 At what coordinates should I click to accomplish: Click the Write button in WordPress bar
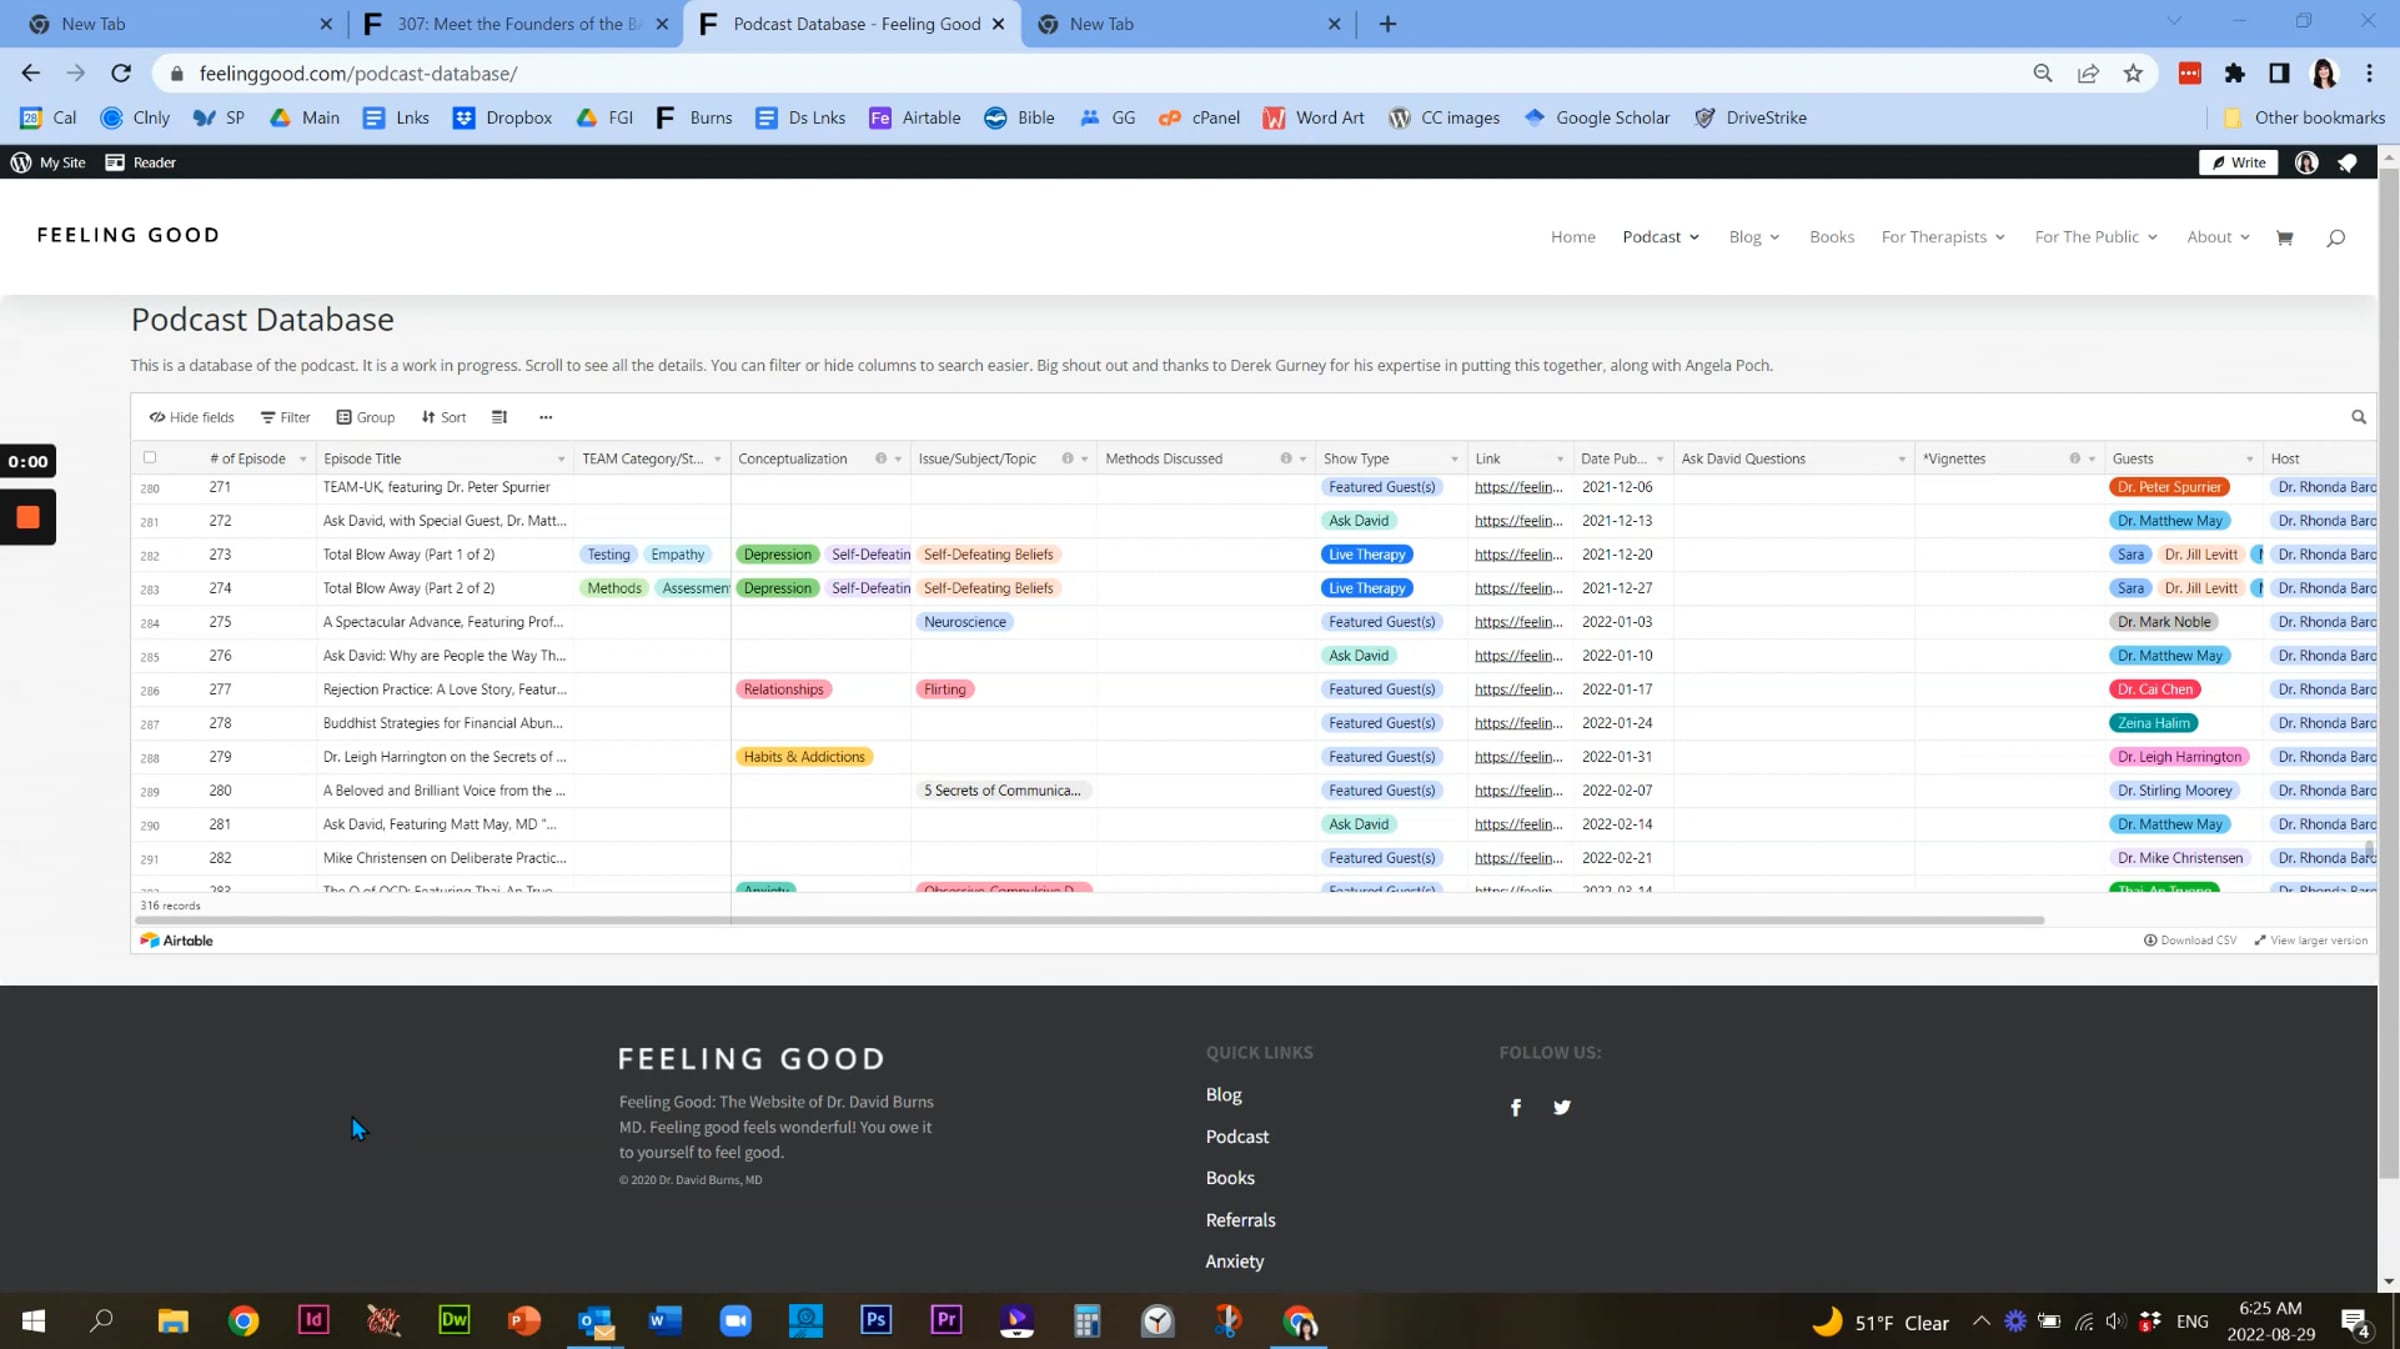click(2238, 162)
